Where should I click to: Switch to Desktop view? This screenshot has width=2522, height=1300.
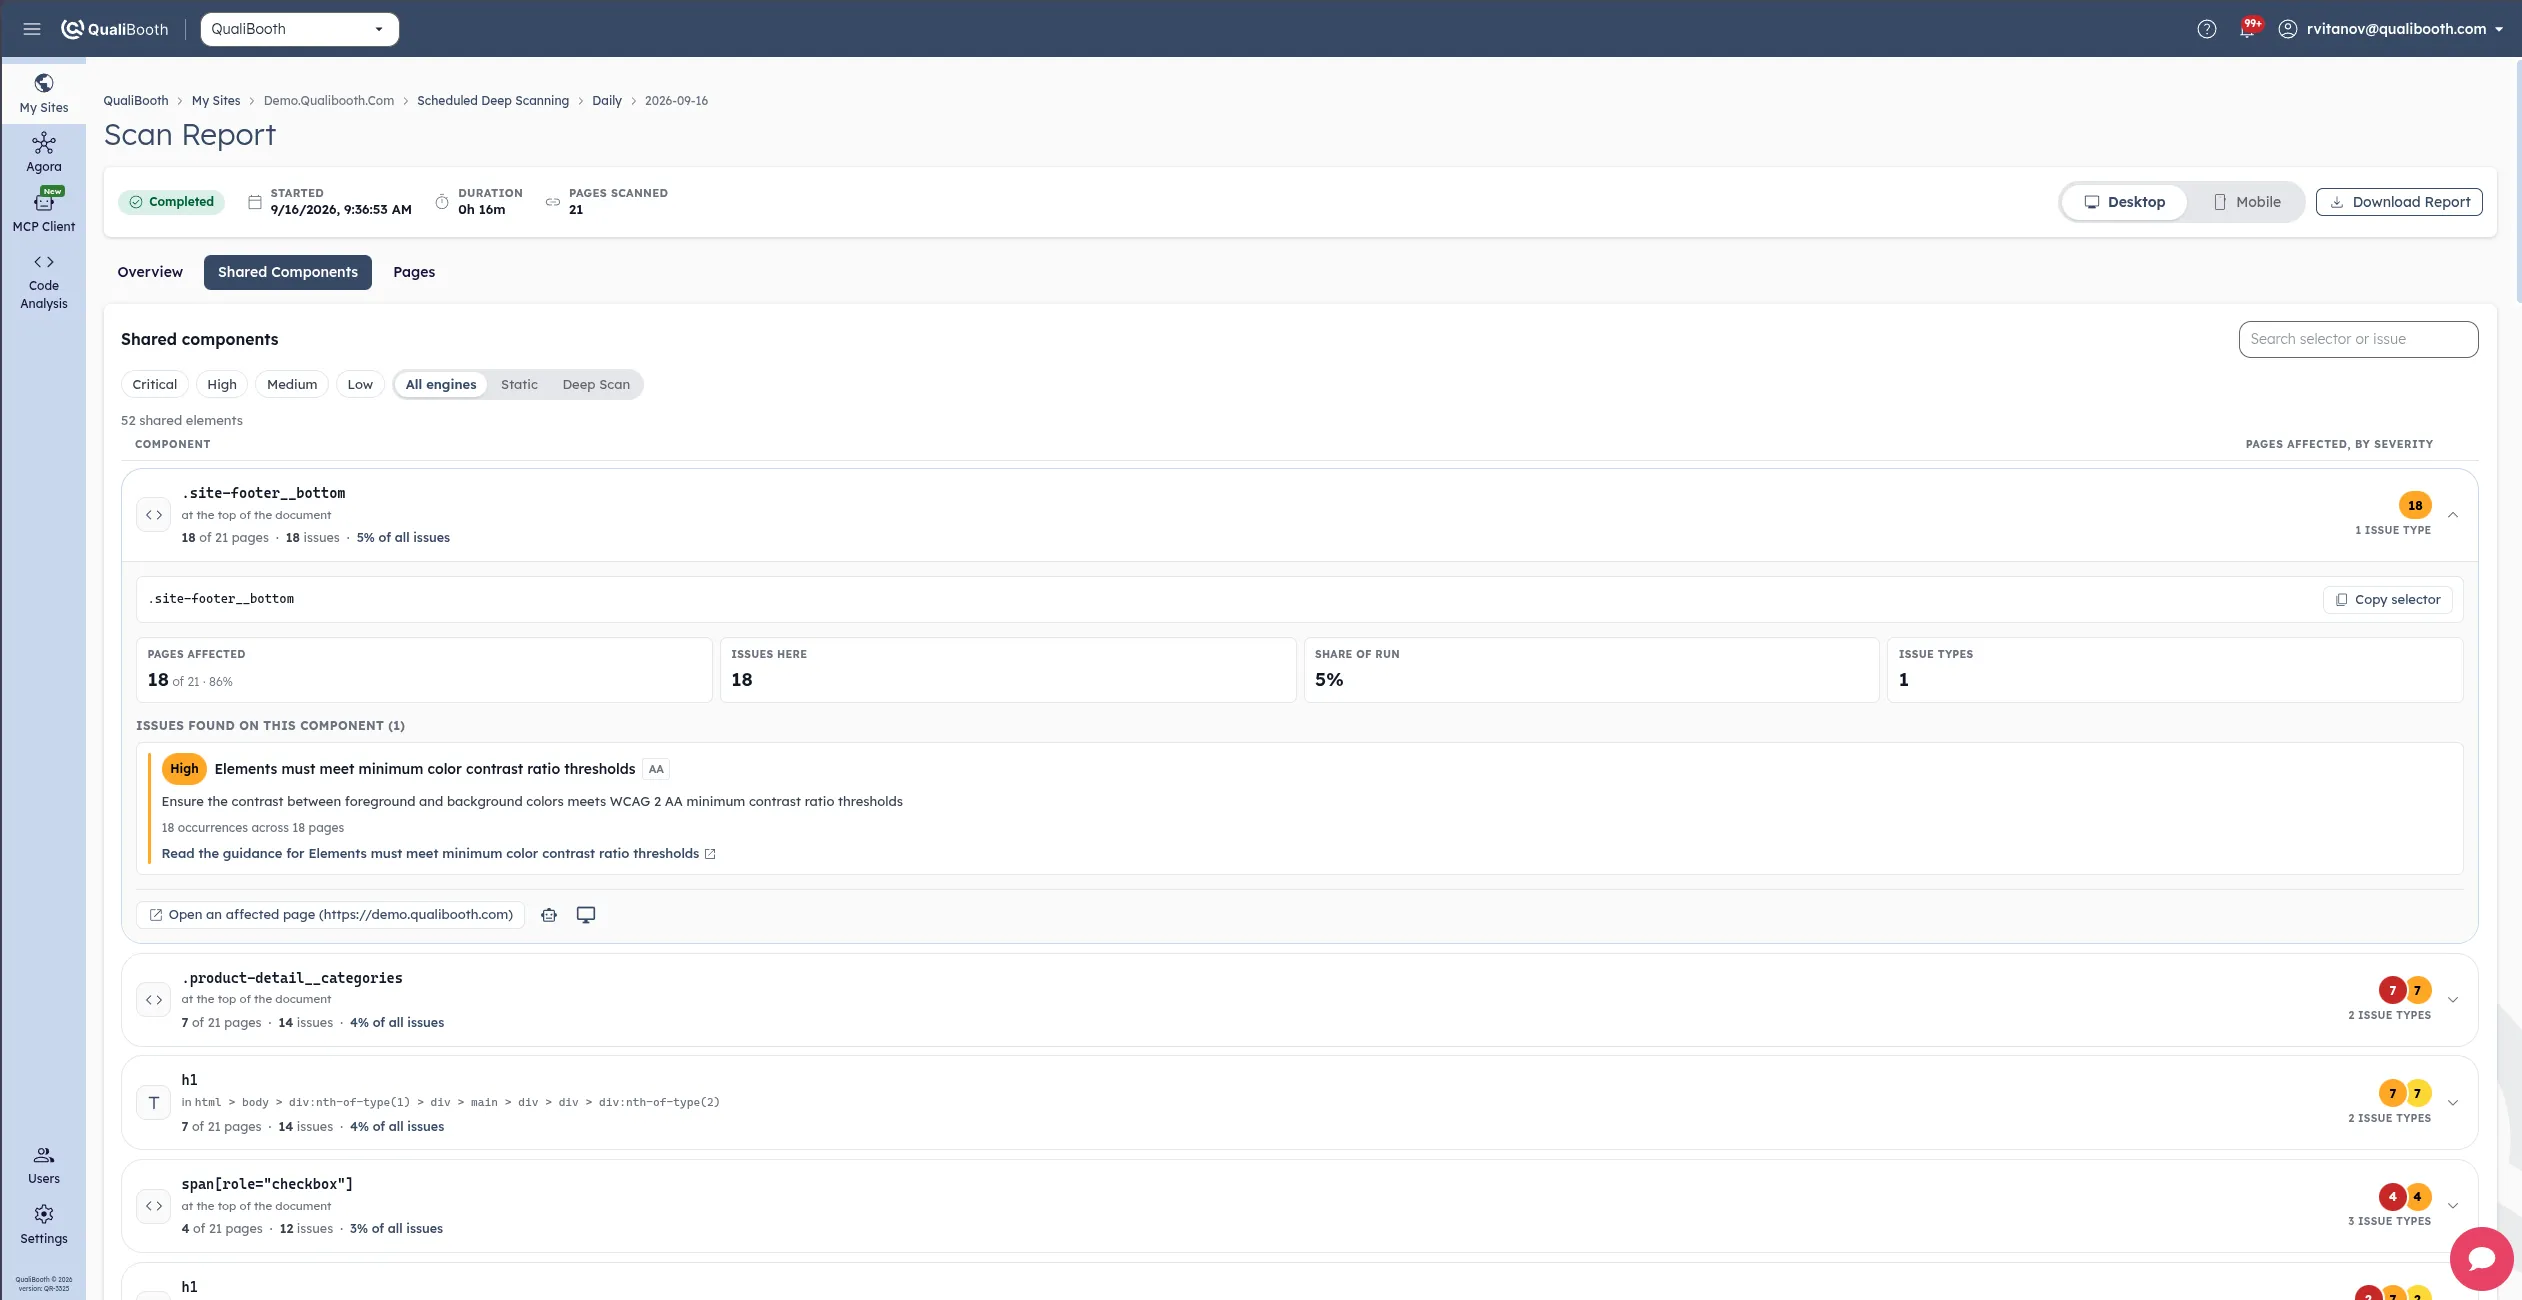[x=2125, y=202]
